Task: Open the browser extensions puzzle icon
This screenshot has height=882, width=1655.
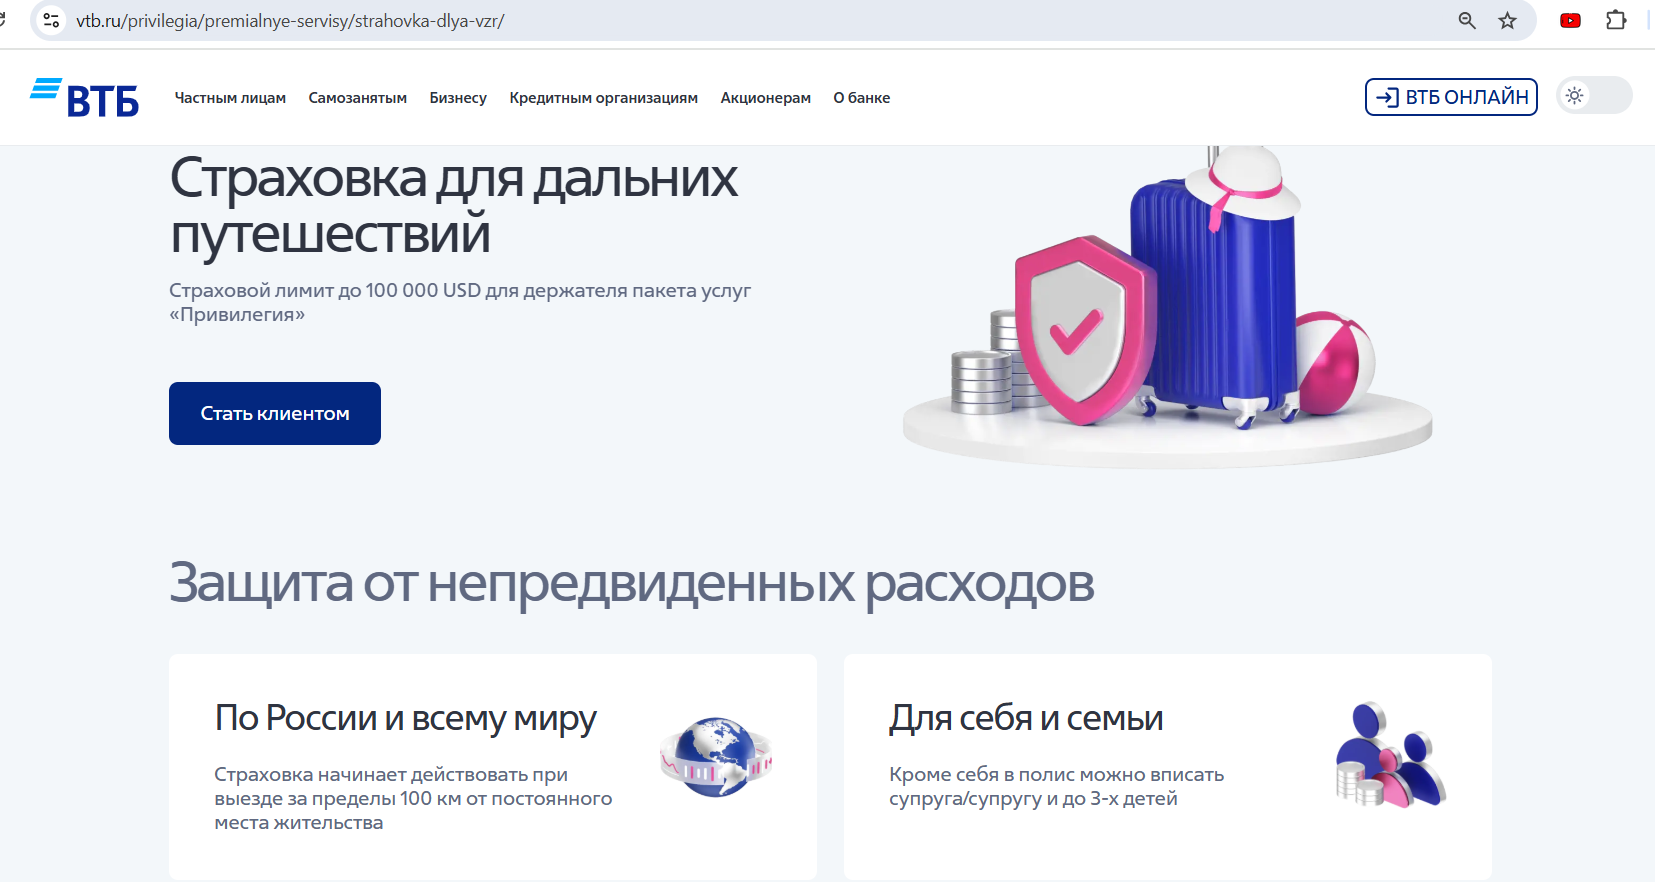Action: 1616,20
